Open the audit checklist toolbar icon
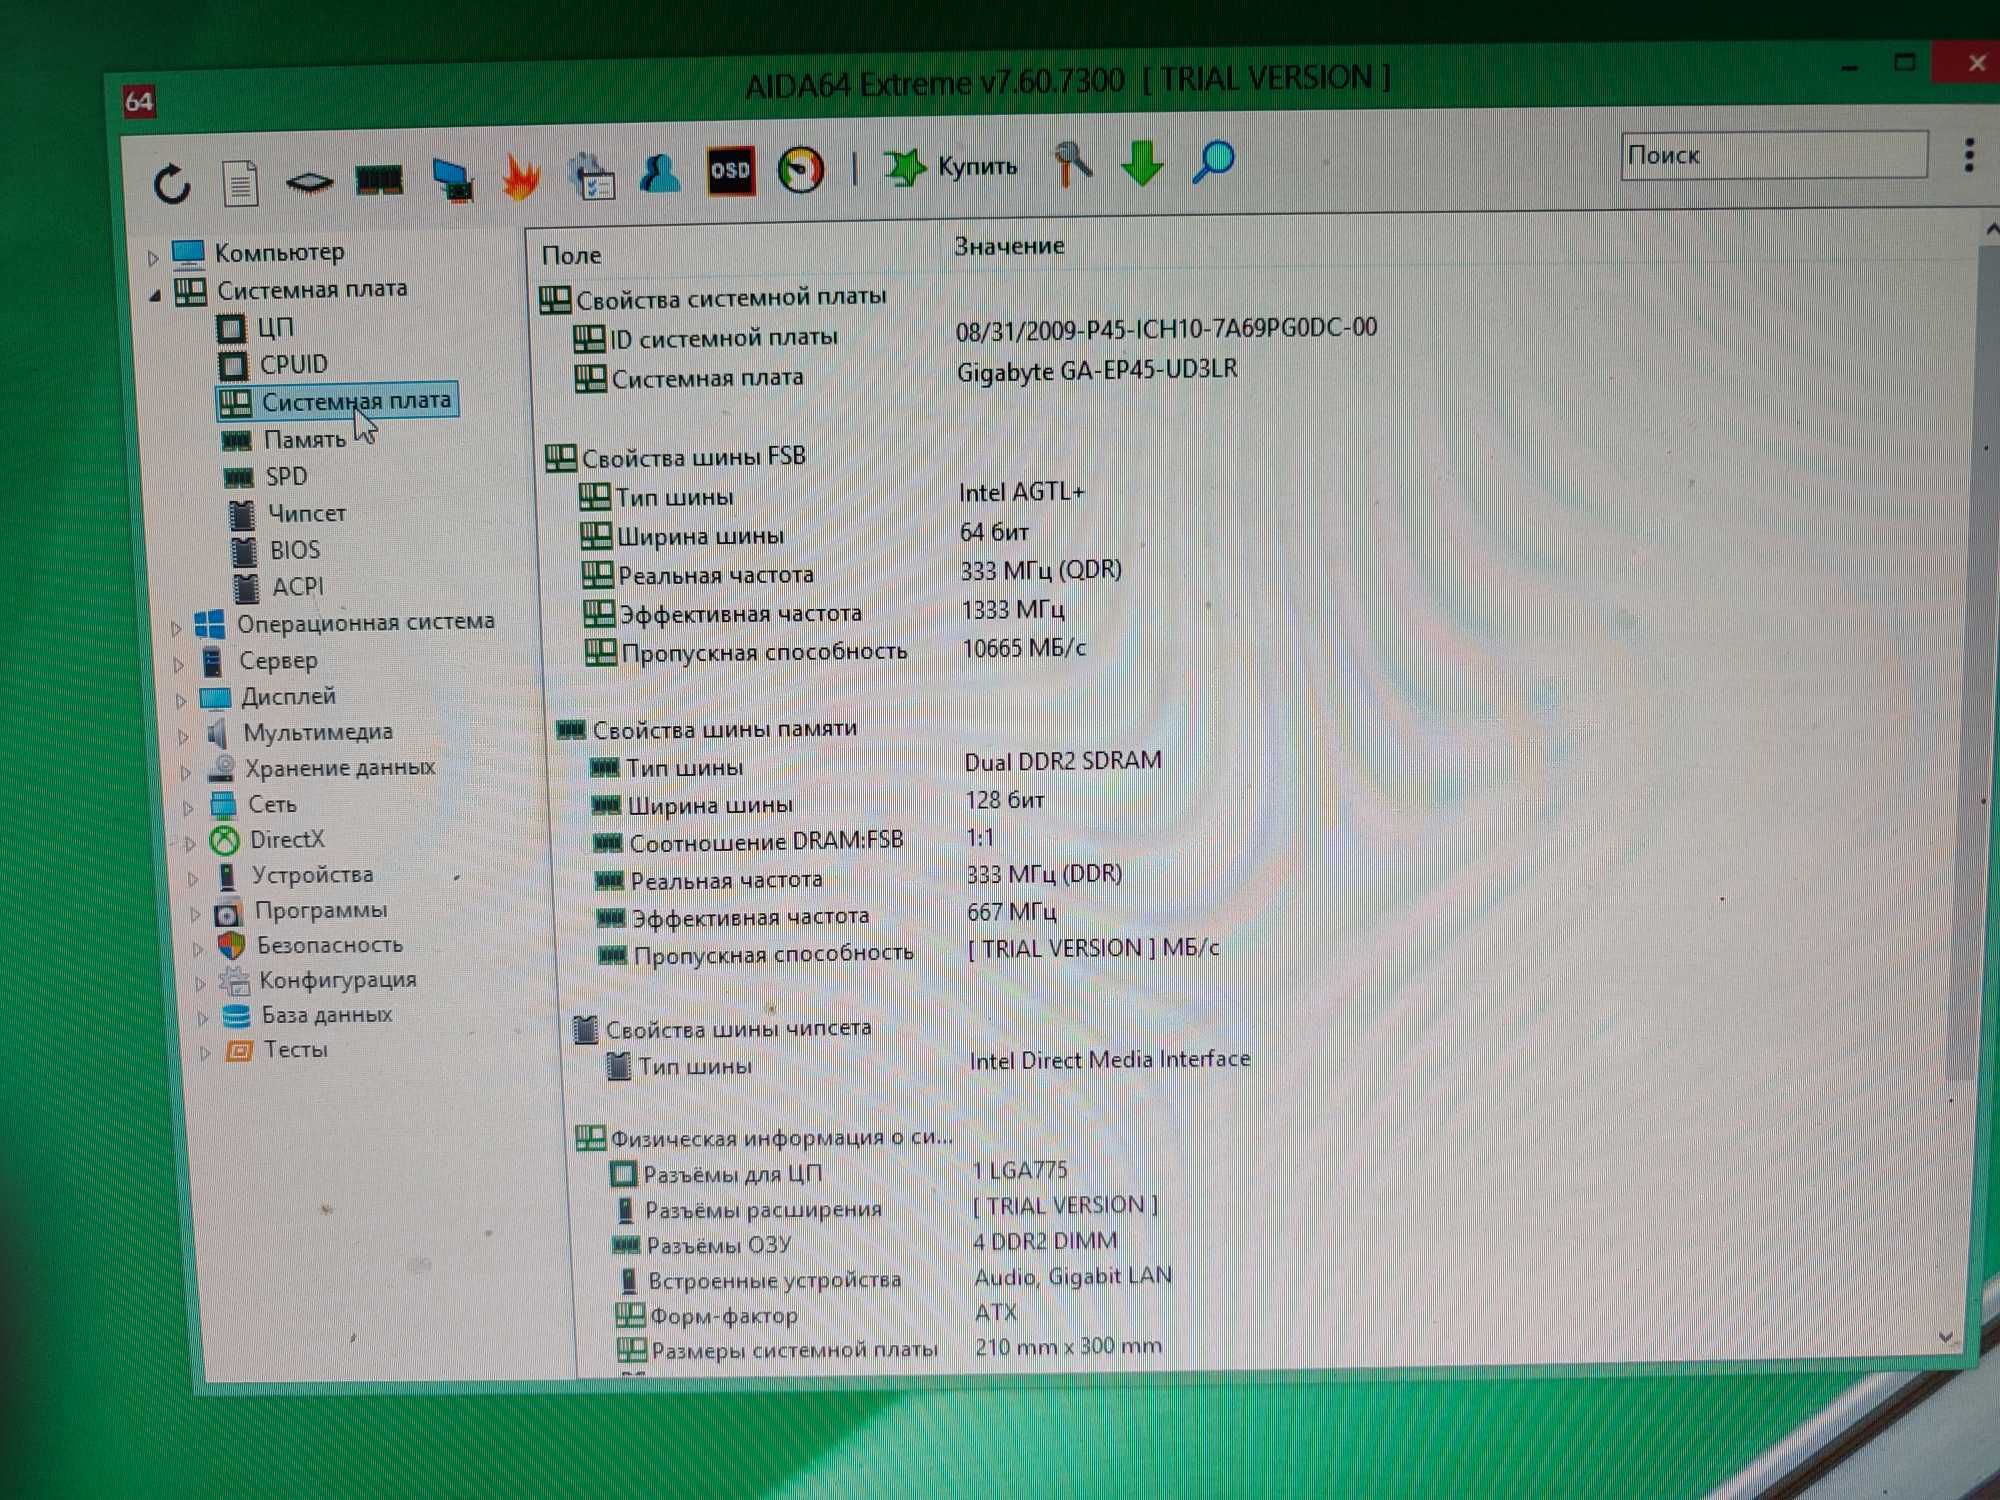 point(591,175)
